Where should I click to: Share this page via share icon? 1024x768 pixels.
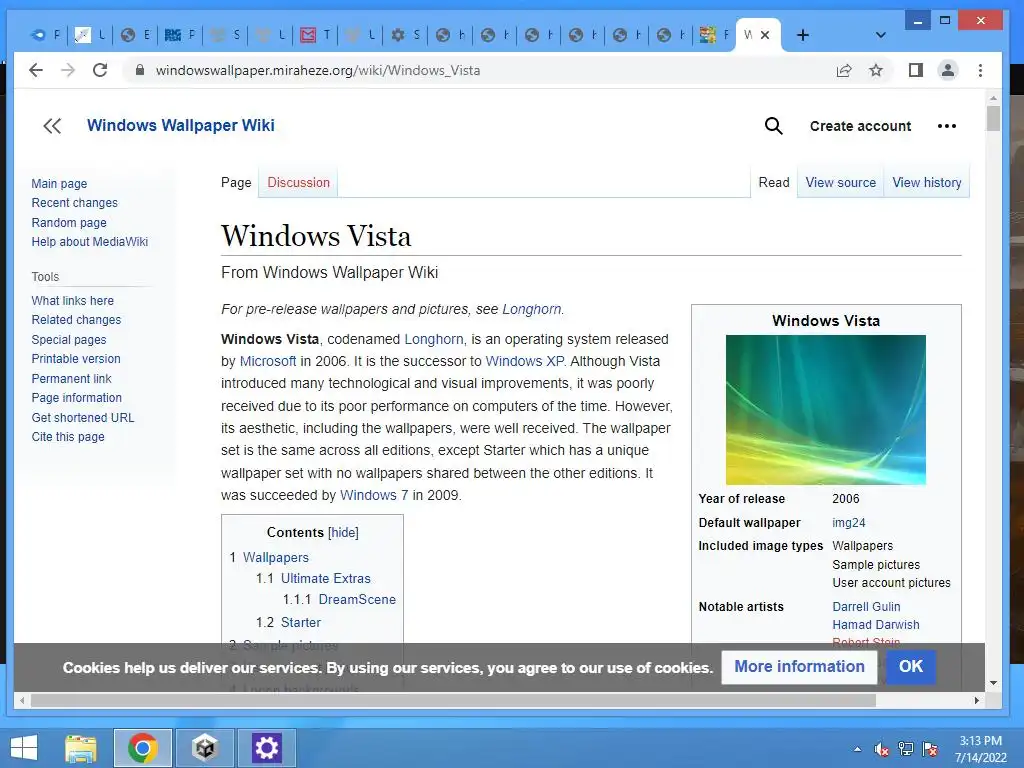pos(844,70)
